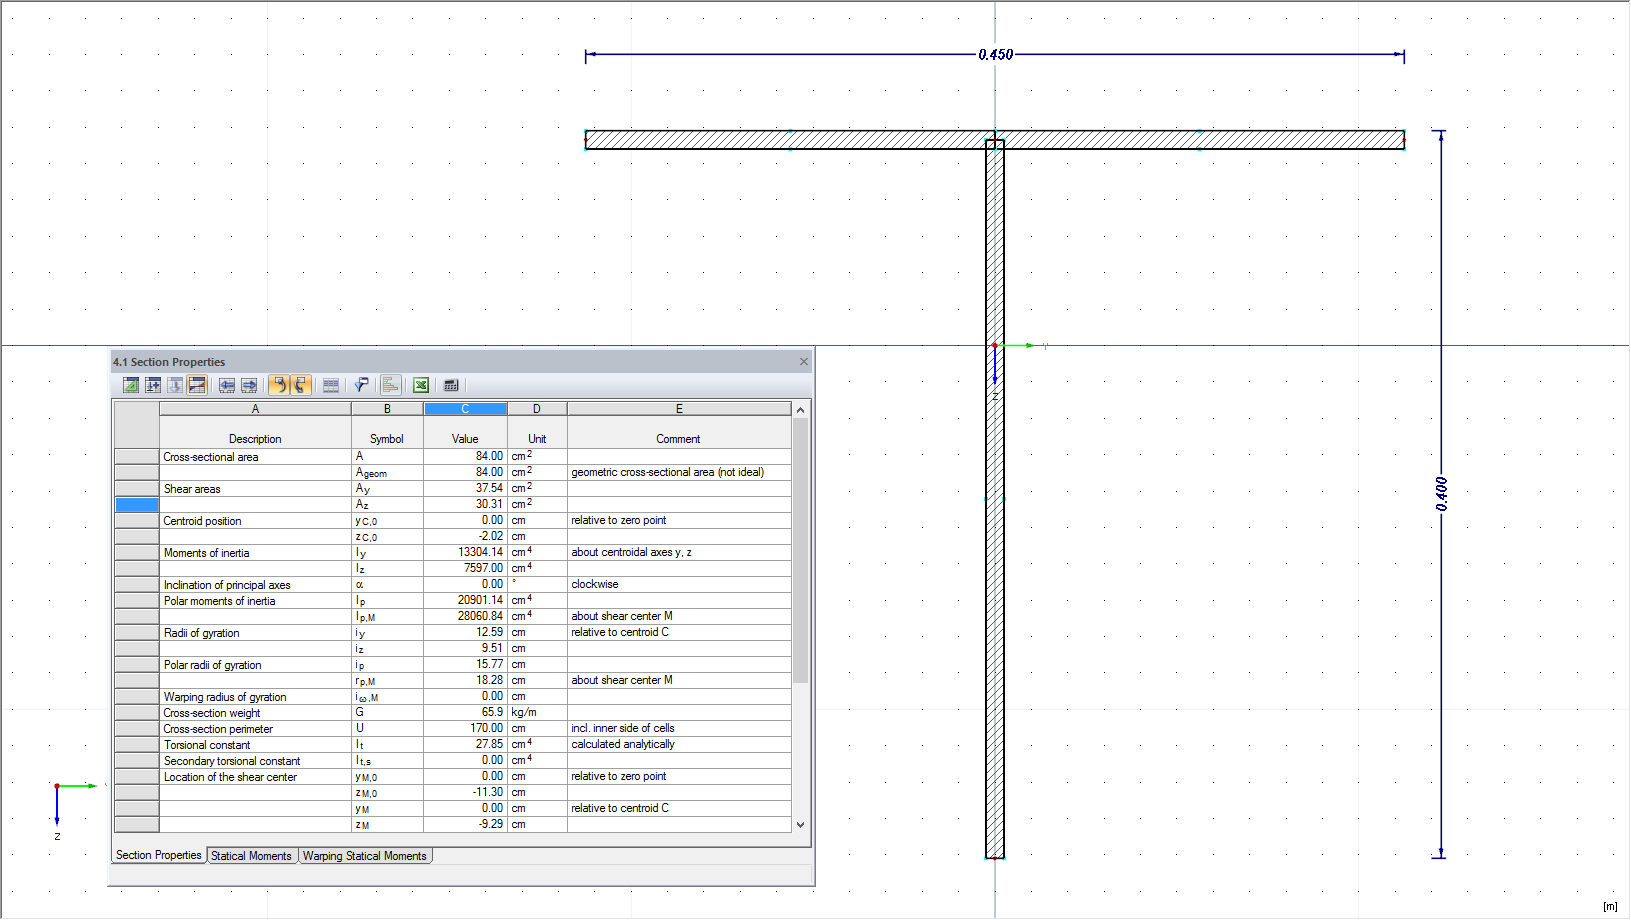Click the previous table arrow icon
Image resolution: width=1631 pixels, height=920 pixels.
pos(227,385)
